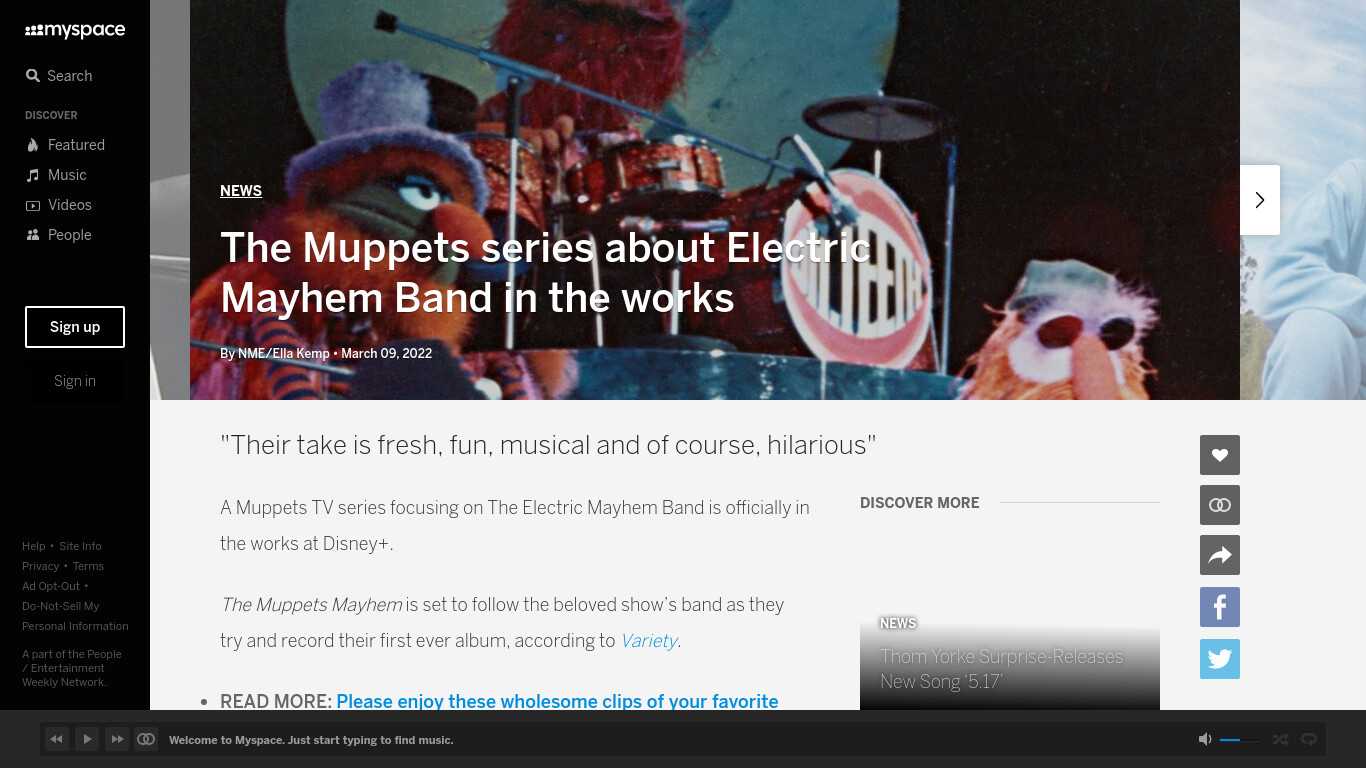This screenshot has height=768, width=1366.
Task: Share on Facebook icon
Action: tap(1220, 607)
